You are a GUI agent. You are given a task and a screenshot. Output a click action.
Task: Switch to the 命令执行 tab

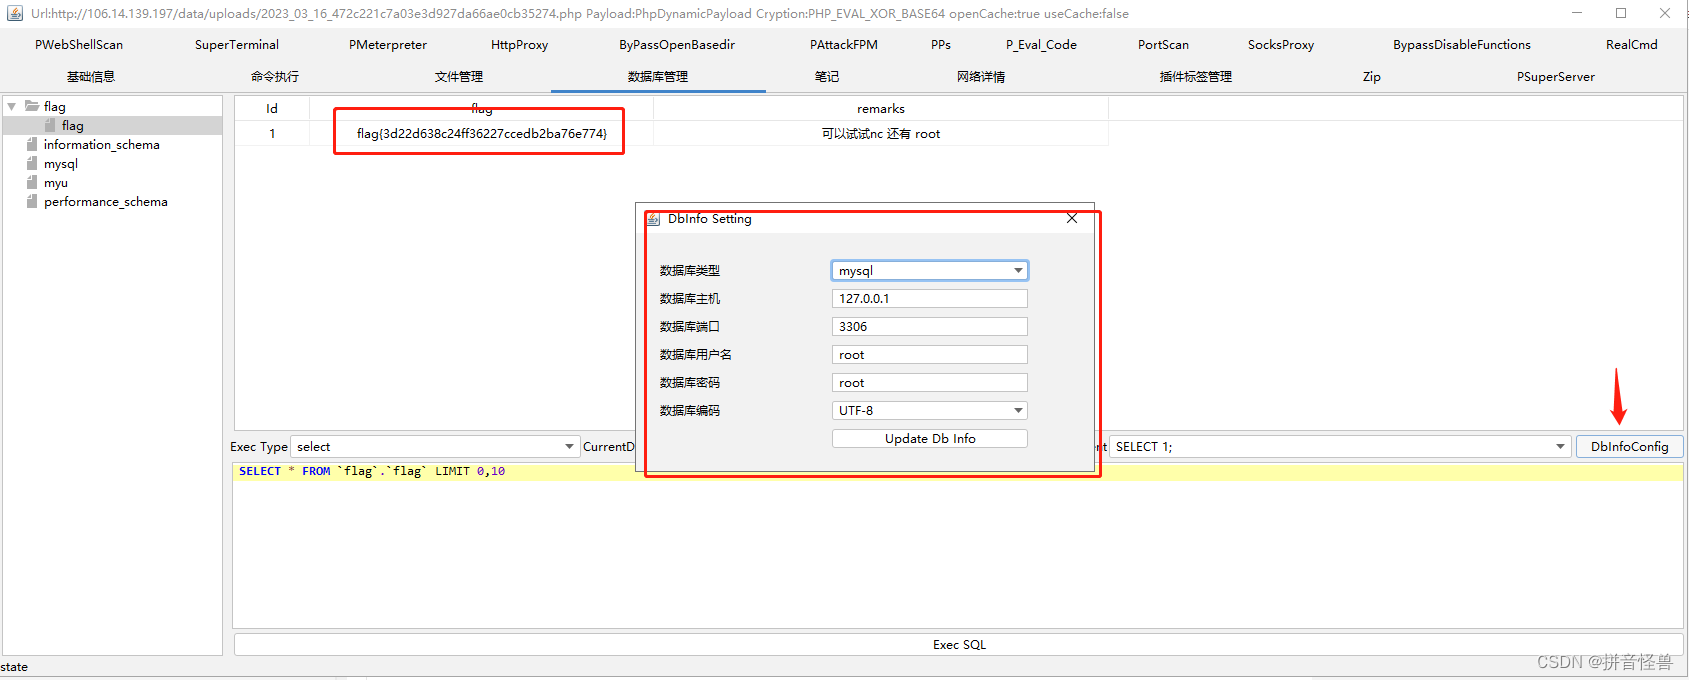point(275,77)
